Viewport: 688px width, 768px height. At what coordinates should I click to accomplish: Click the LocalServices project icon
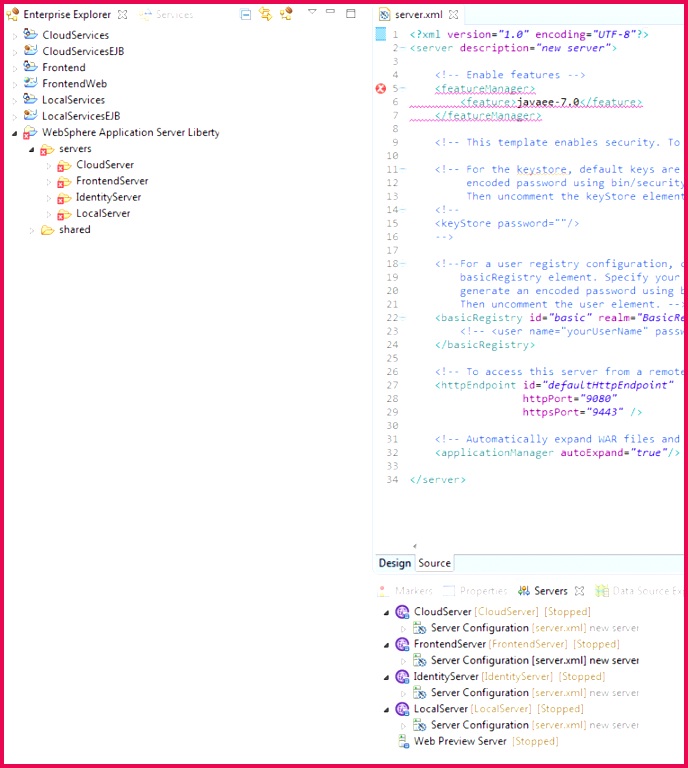pyautogui.click(x=30, y=99)
